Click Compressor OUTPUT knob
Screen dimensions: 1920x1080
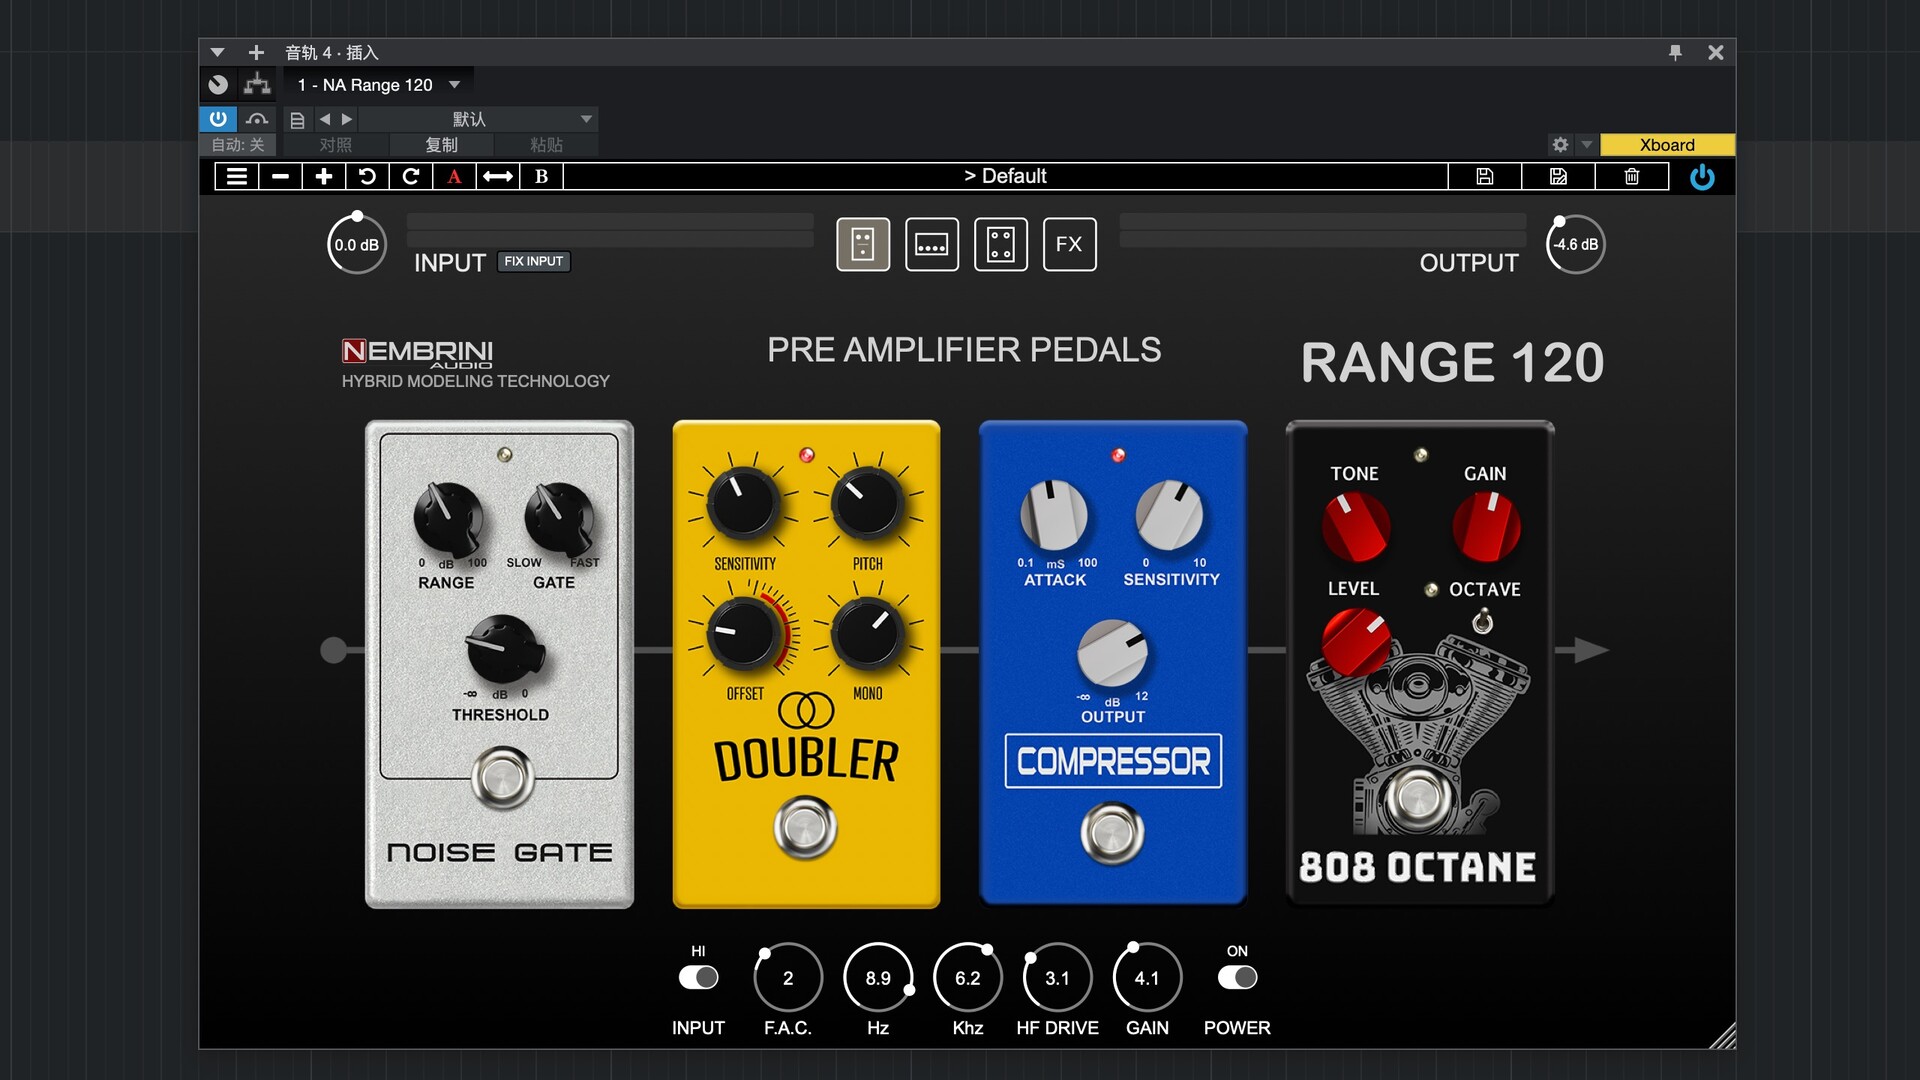pos(1112,654)
